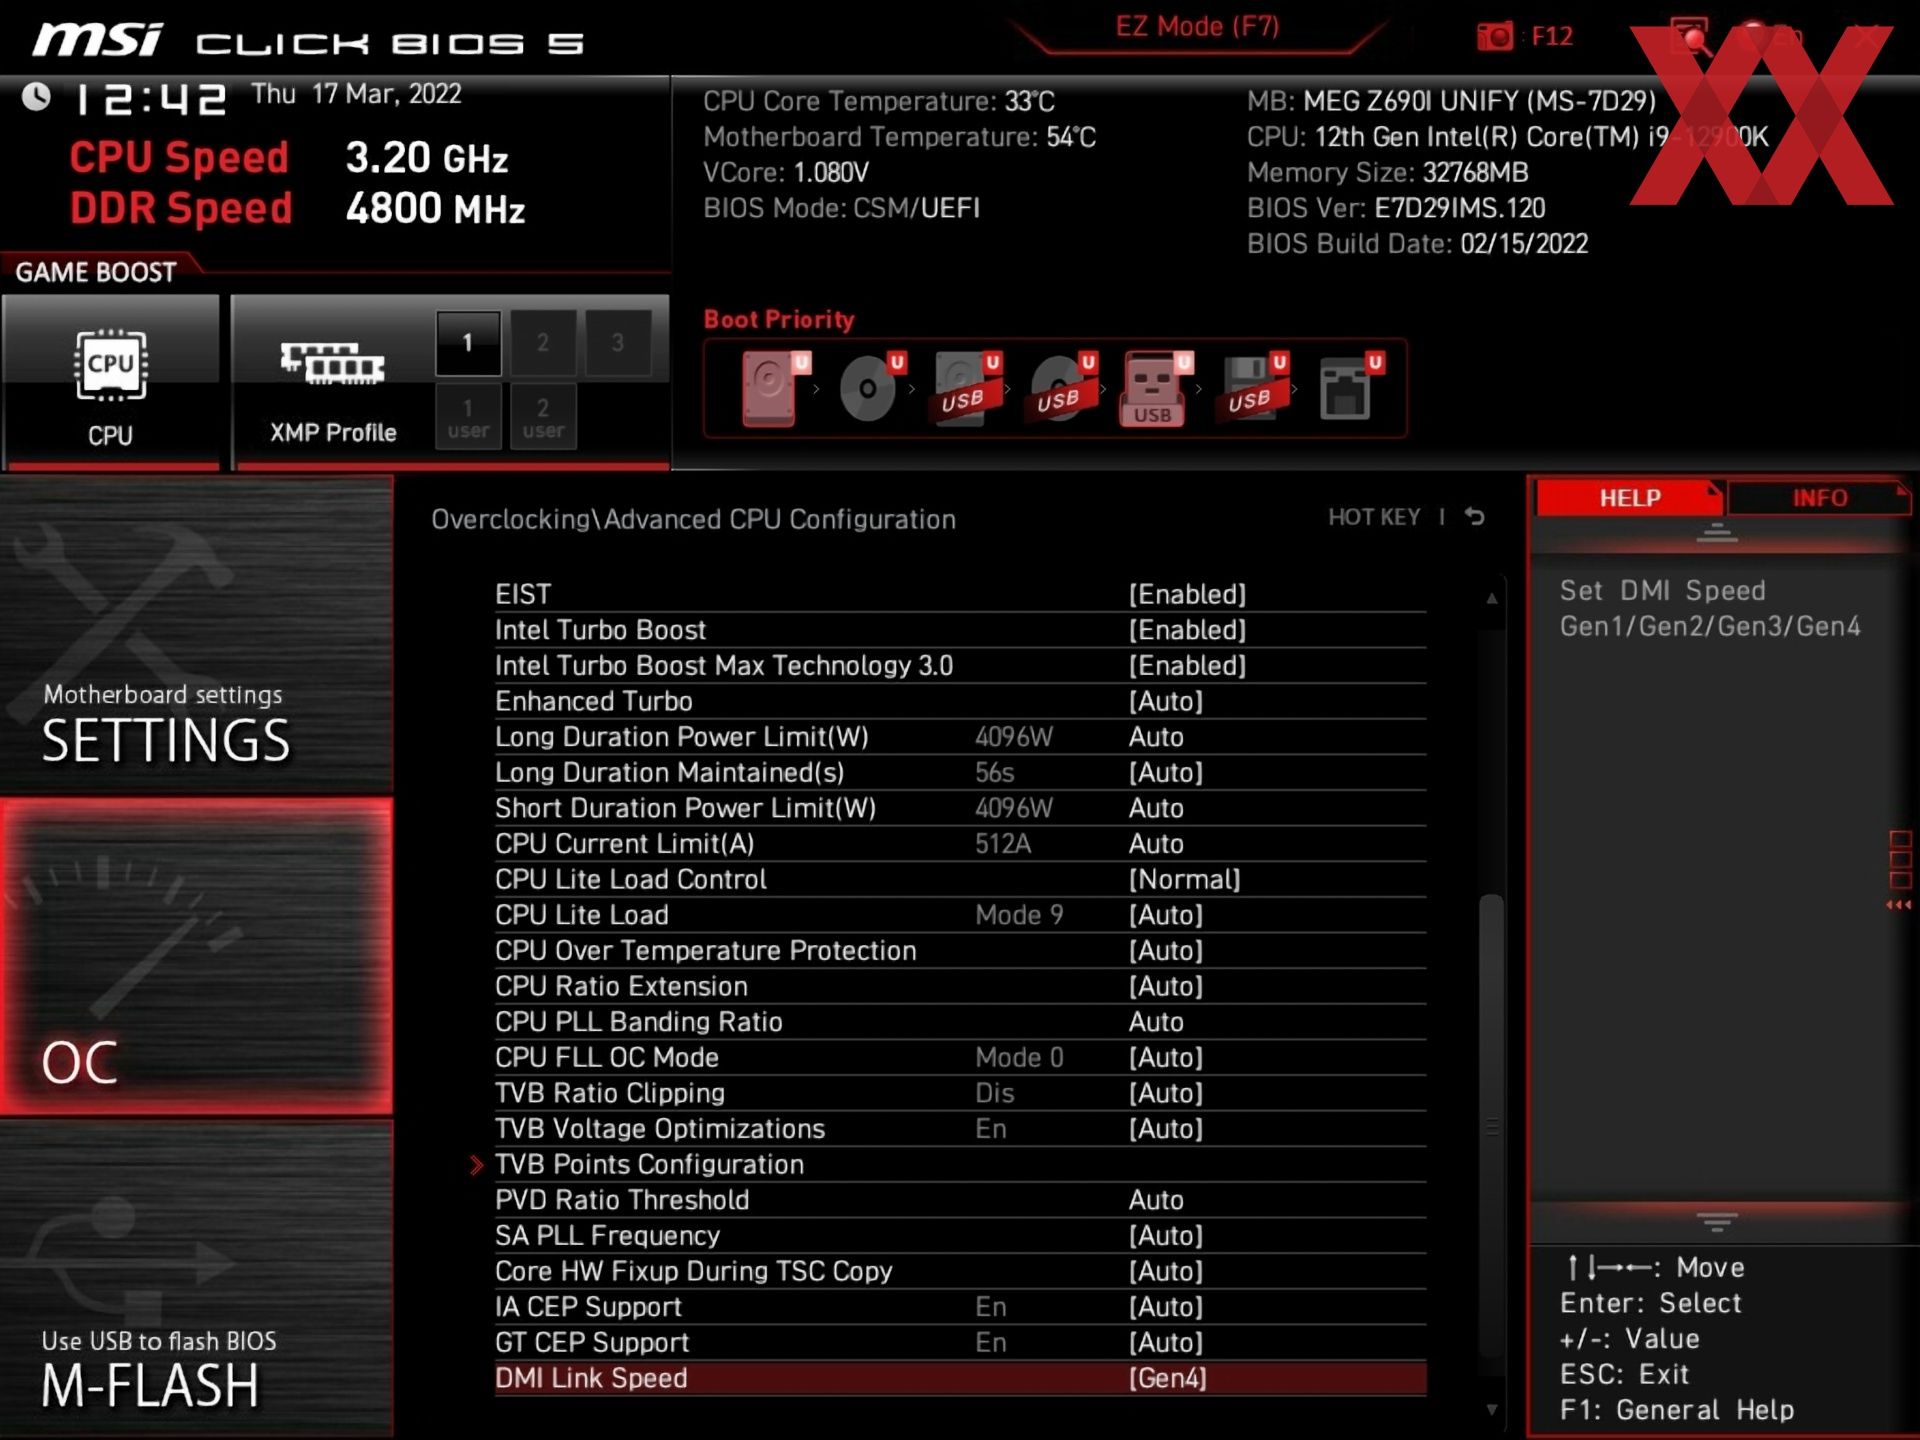Image resolution: width=1920 pixels, height=1440 pixels.
Task: Switch to EZ Mode (F7)
Action: [x=1197, y=27]
